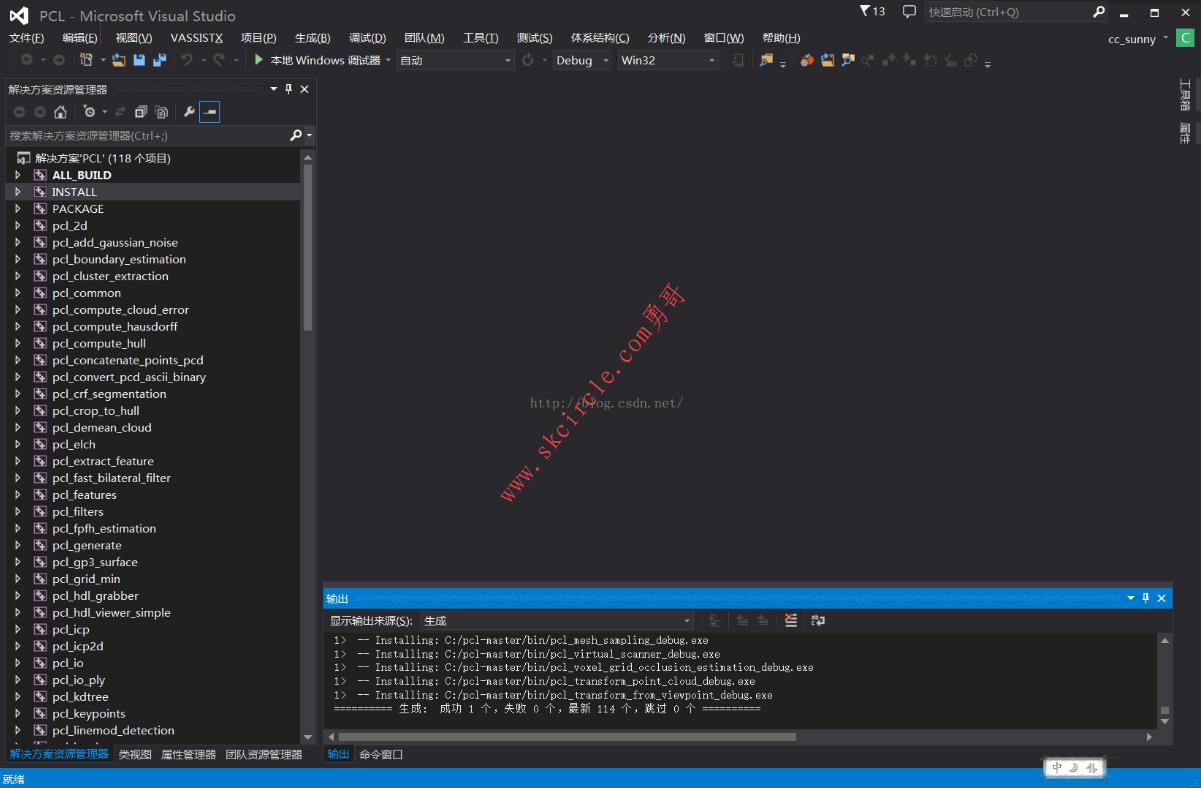Click the New Project toolbar icon

pyautogui.click(x=86, y=60)
